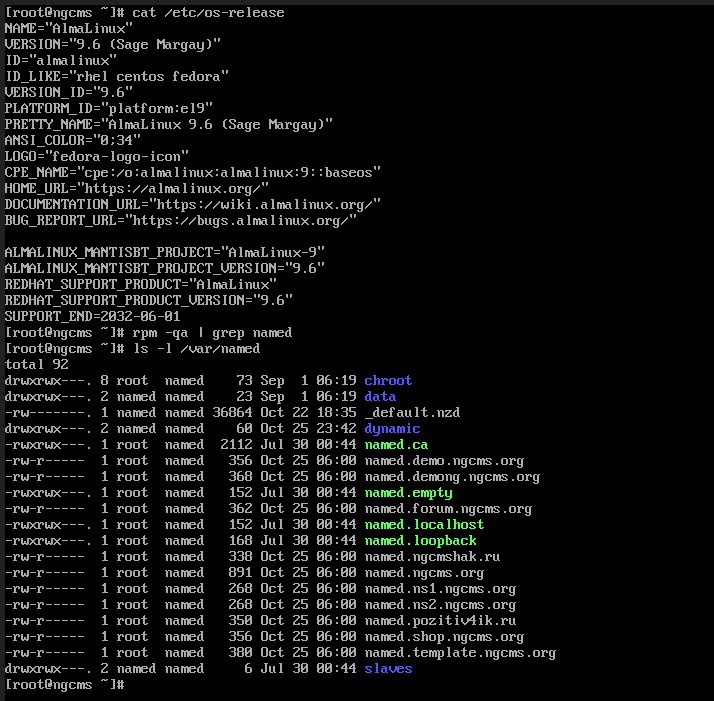Screen dimensions: 714x701
Task: Click the named.loopback file name
Action: click(420, 540)
